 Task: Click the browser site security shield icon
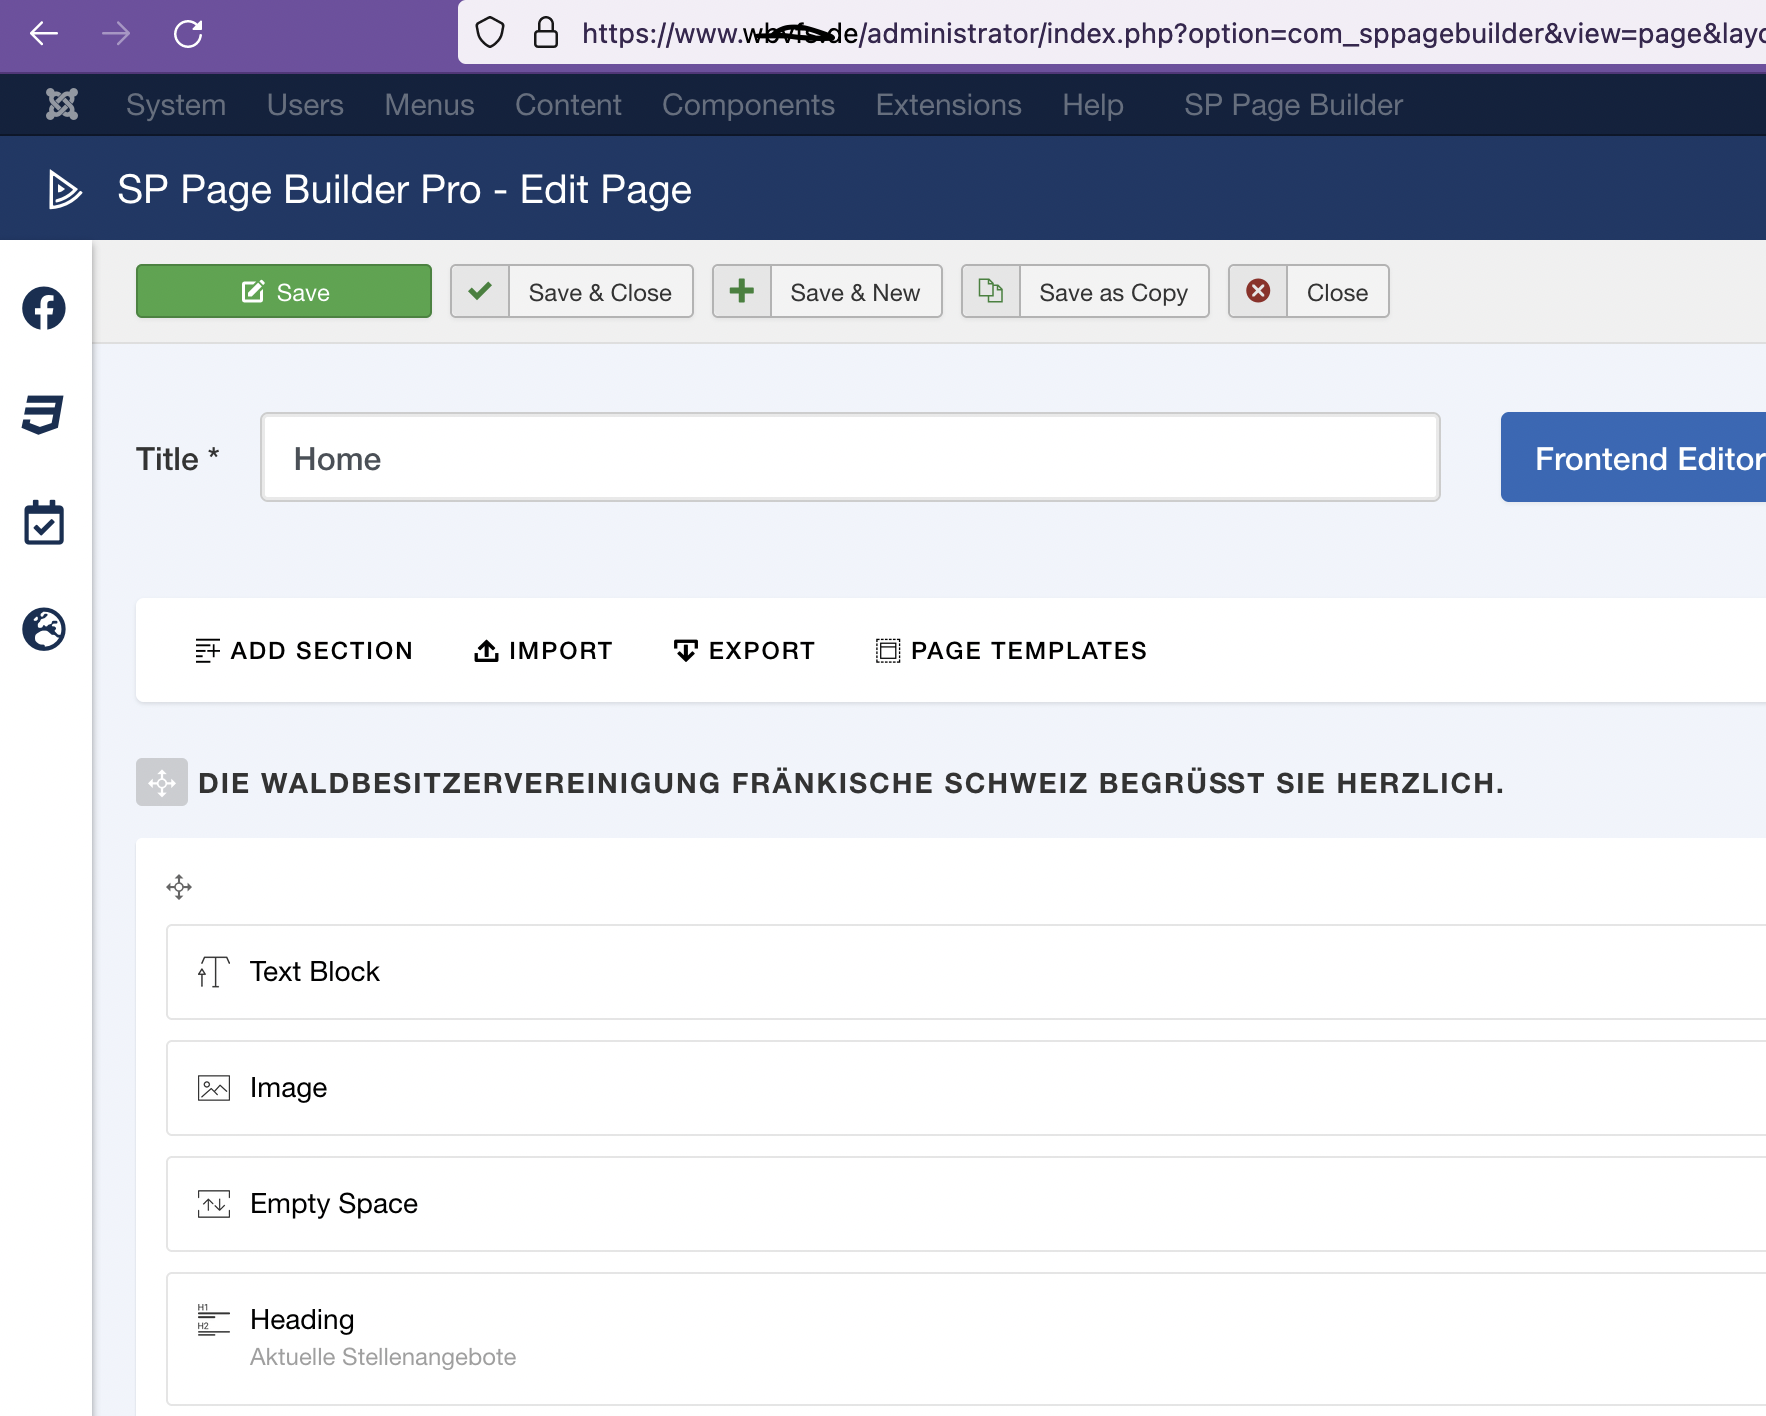click(490, 33)
